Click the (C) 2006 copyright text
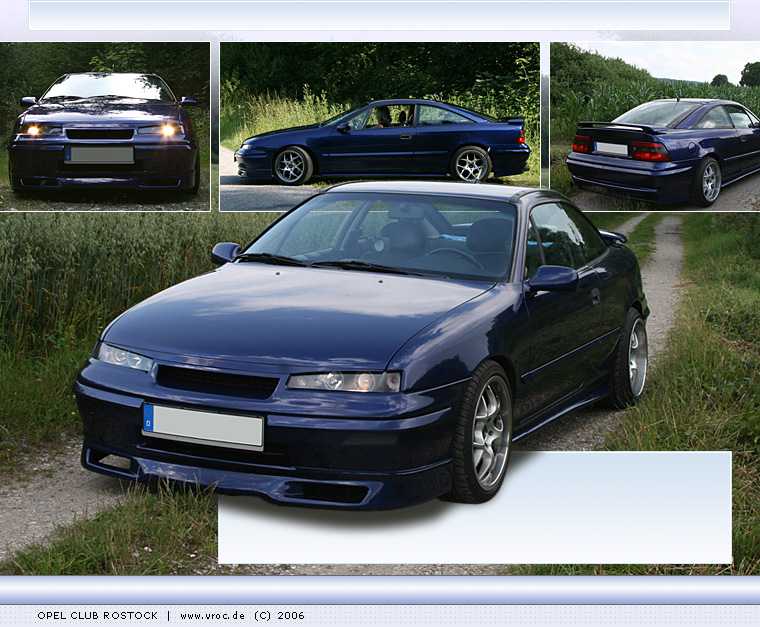760x627 pixels. click(279, 616)
